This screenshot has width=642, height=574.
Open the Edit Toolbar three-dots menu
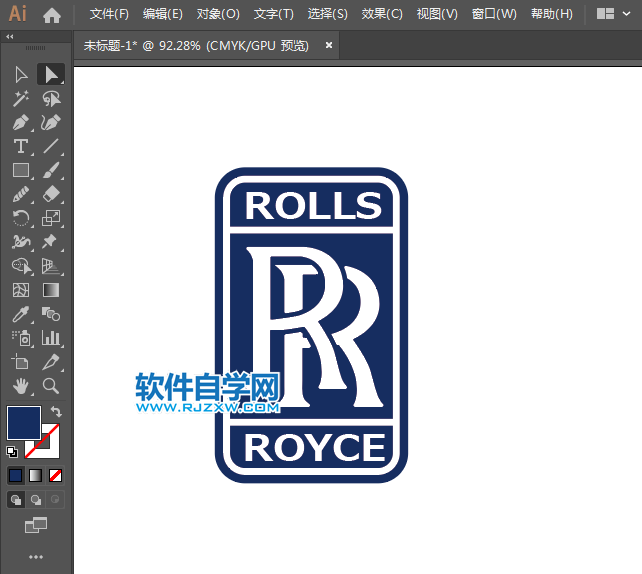[x=36, y=556]
